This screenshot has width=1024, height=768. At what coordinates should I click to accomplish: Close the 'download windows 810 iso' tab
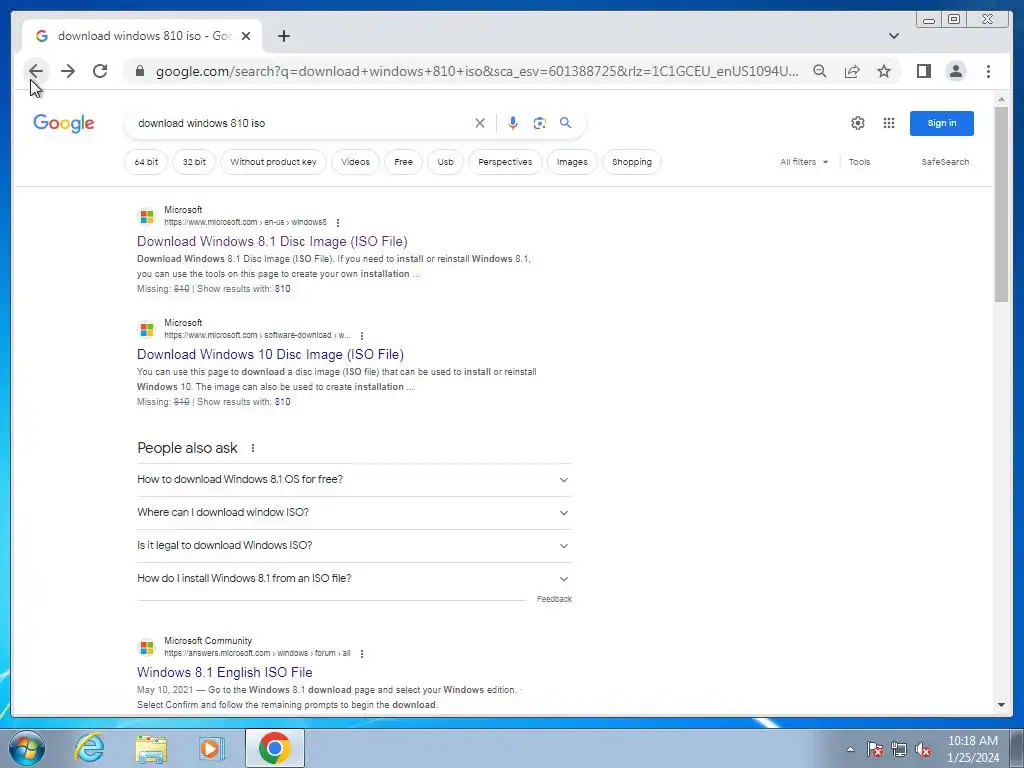246,36
